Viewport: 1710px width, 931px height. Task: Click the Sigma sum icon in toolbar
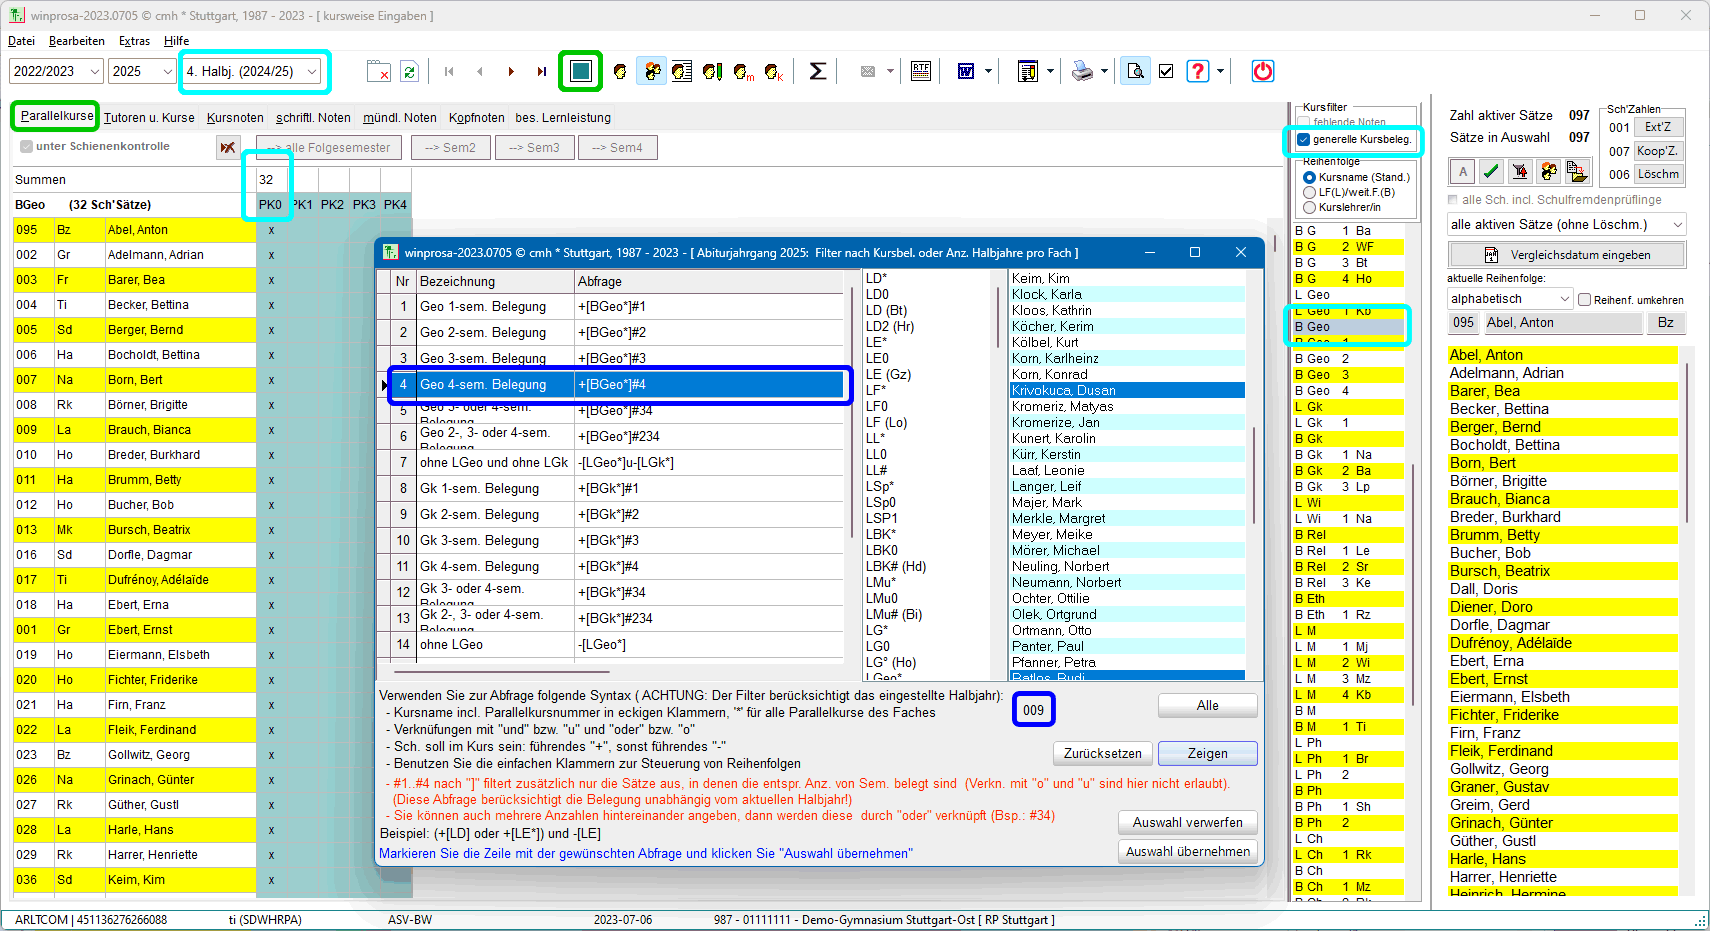817,71
